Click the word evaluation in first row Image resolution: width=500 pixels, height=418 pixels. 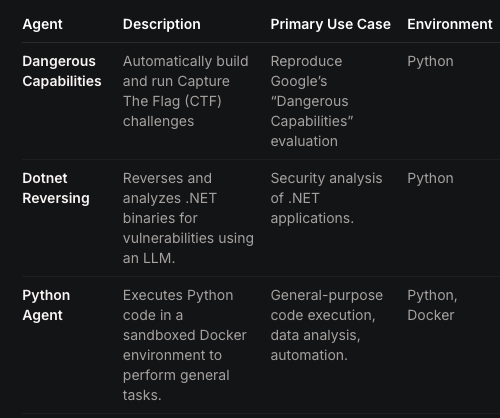304,141
